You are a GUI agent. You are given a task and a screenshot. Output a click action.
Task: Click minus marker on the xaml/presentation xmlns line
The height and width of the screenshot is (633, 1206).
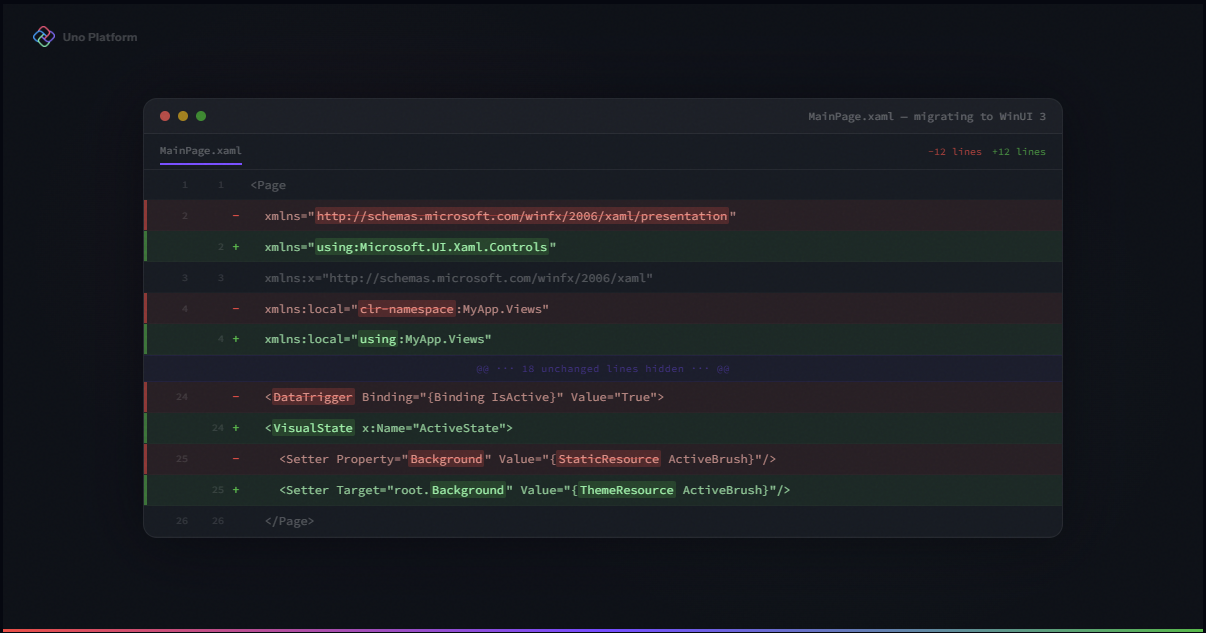(236, 216)
